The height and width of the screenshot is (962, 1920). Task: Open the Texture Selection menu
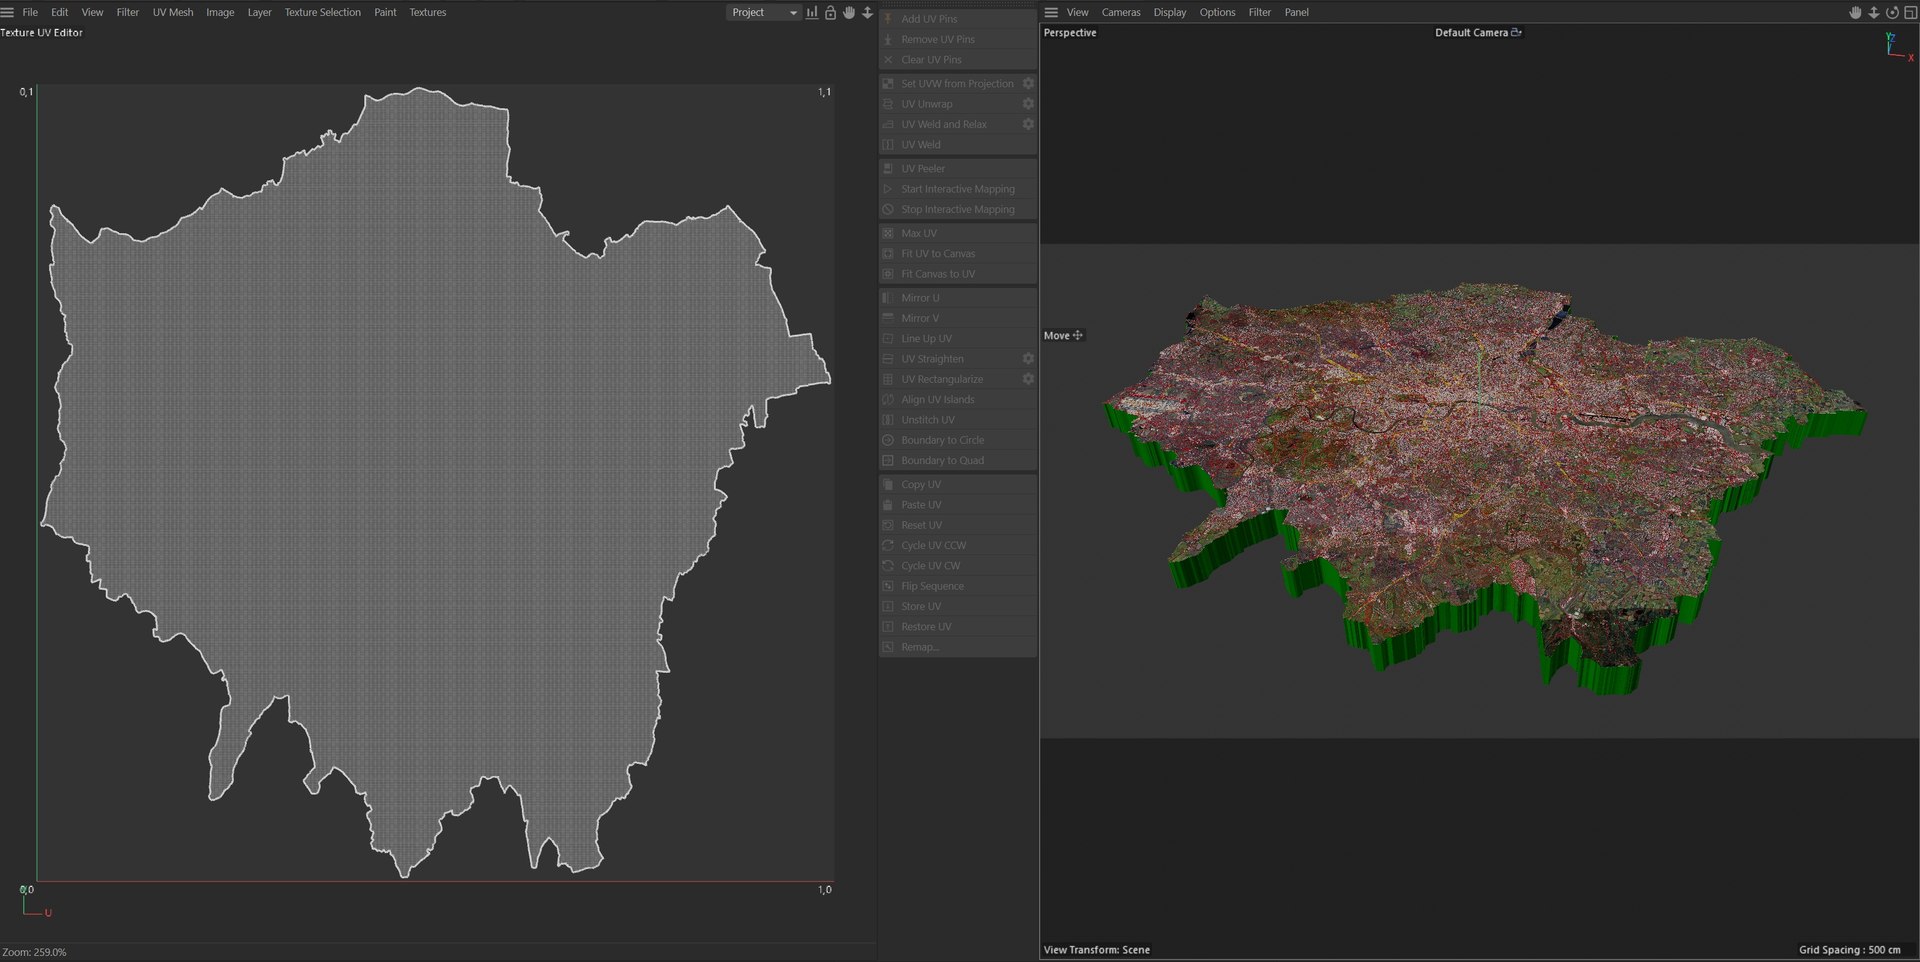click(x=322, y=13)
